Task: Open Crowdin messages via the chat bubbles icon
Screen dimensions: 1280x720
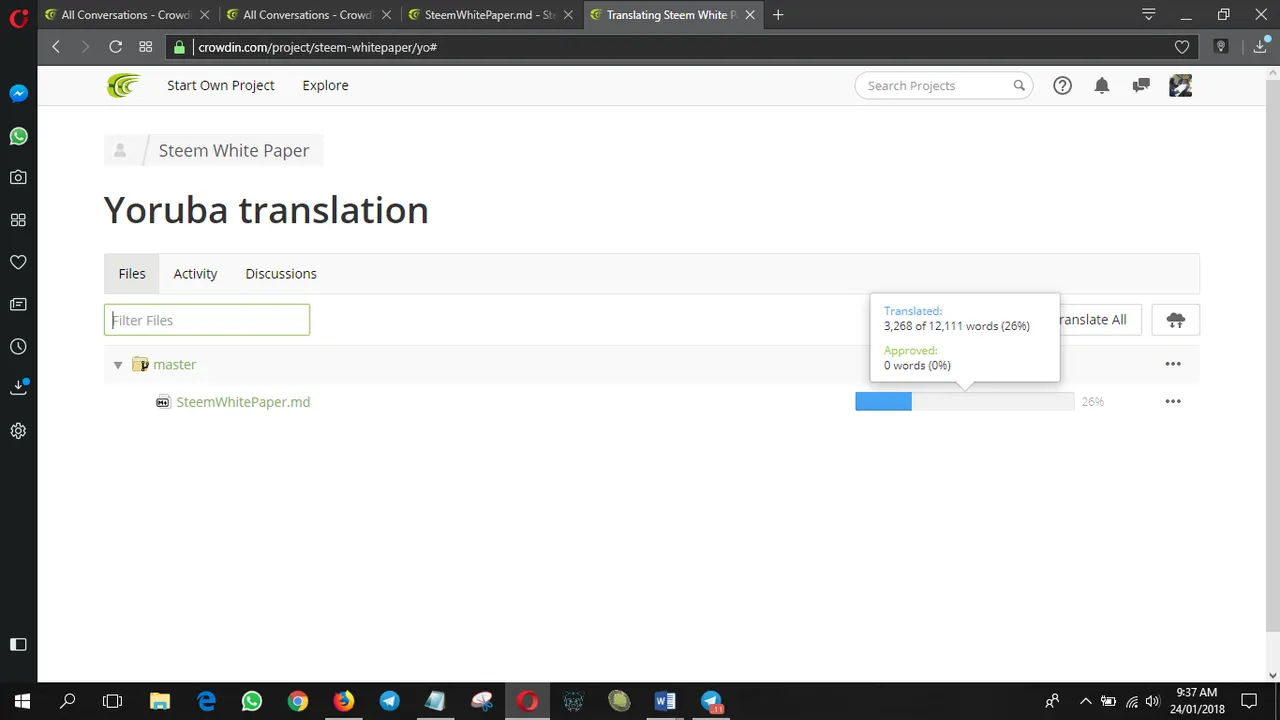Action: [x=1141, y=86]
